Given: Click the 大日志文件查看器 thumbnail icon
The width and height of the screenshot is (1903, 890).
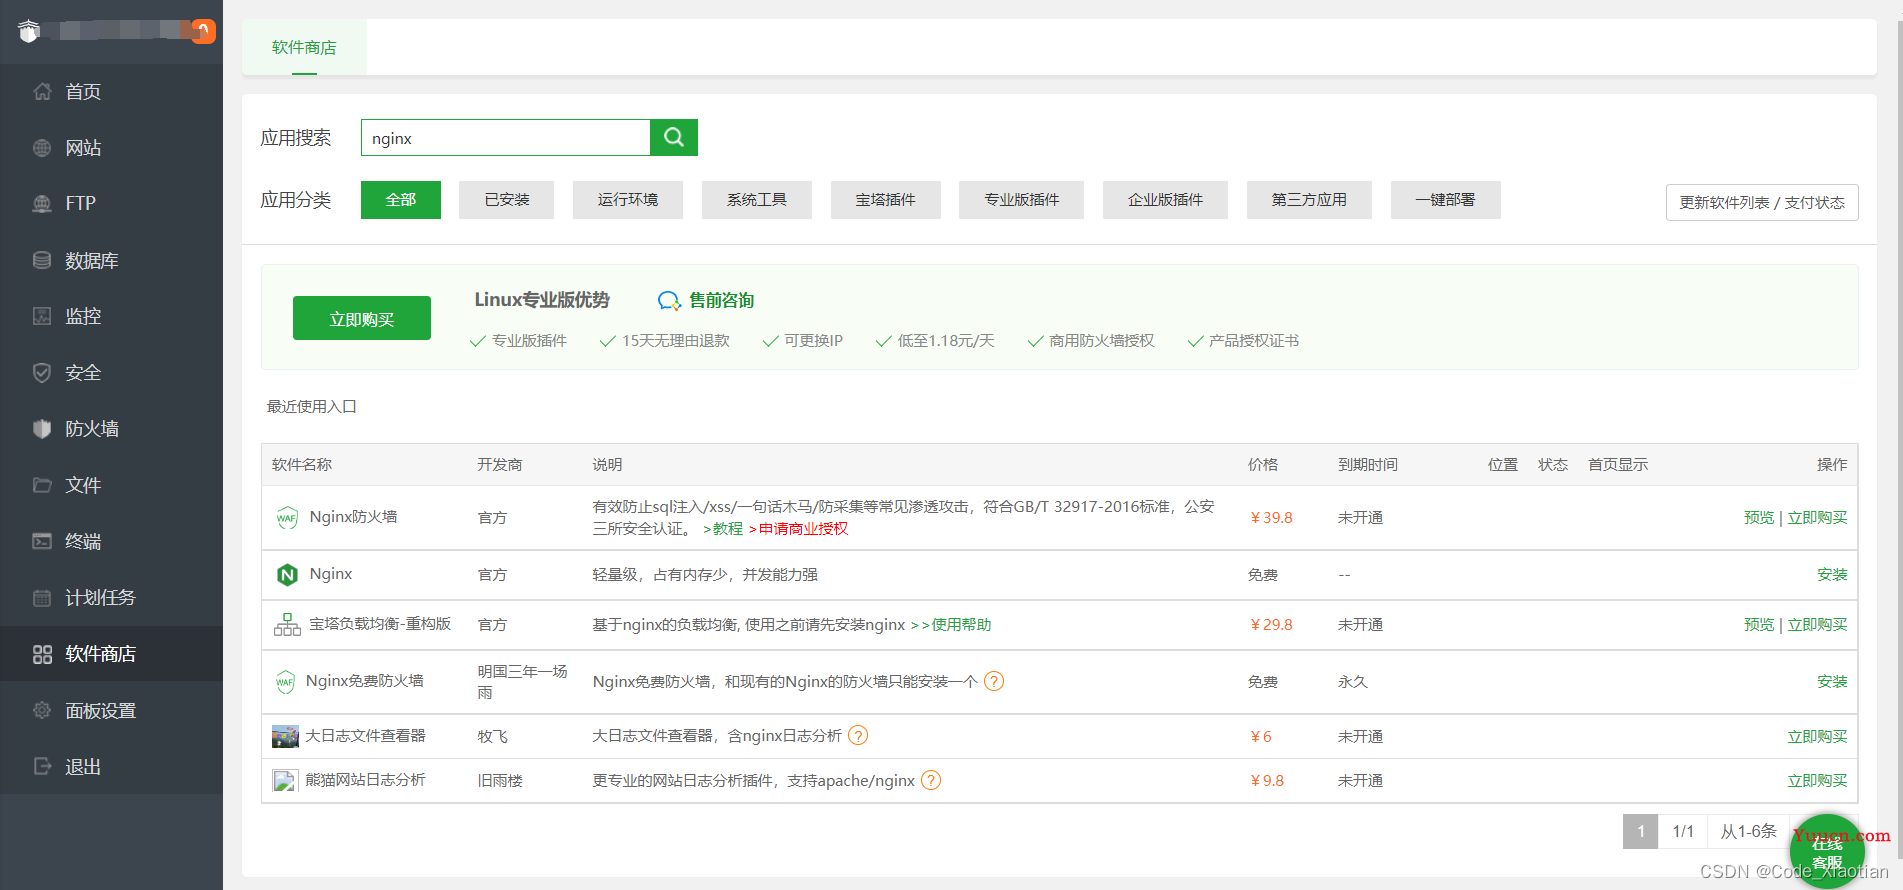Looking at the screenshot, I should tap(285, 737).
